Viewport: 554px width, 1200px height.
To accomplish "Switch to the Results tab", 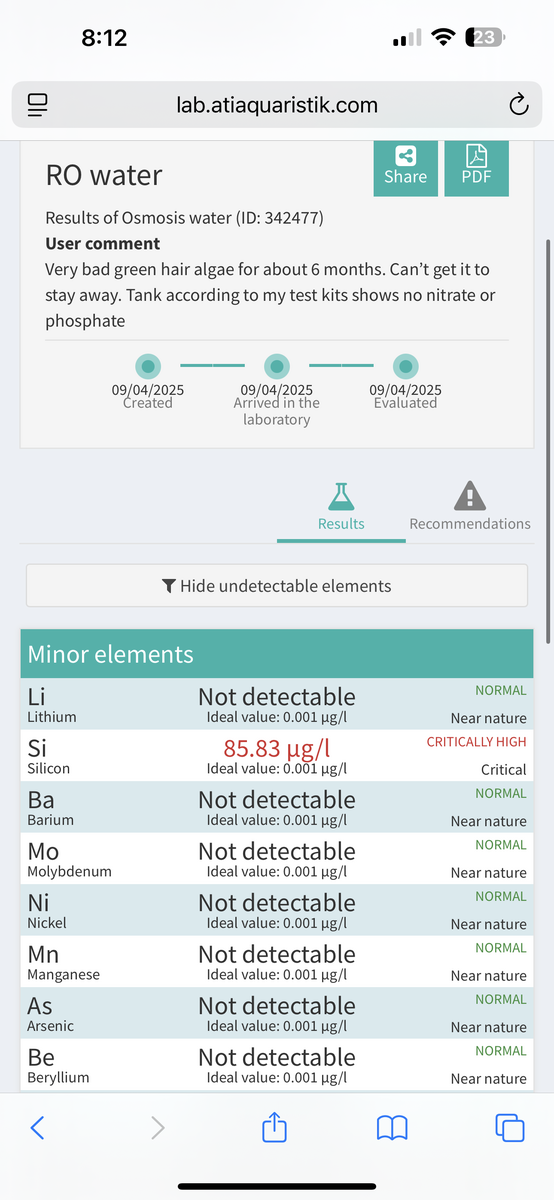I will [x=341, y=507].
